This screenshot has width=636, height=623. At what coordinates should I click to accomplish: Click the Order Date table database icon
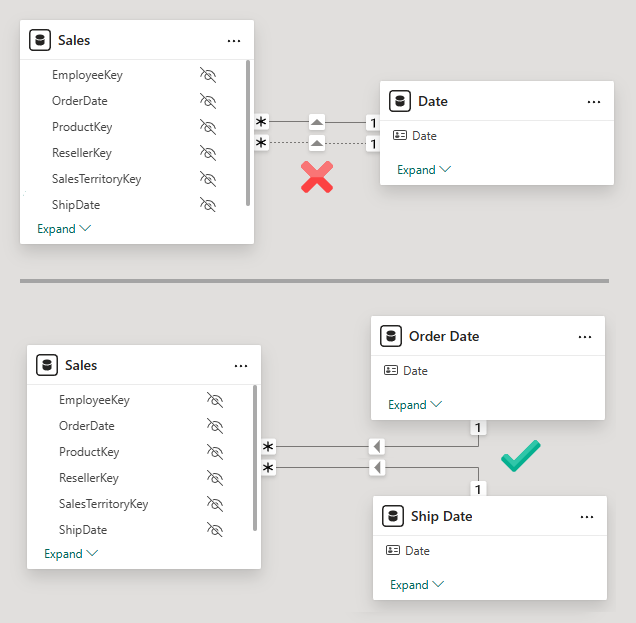pyautogui.click(x=391, y=336)
